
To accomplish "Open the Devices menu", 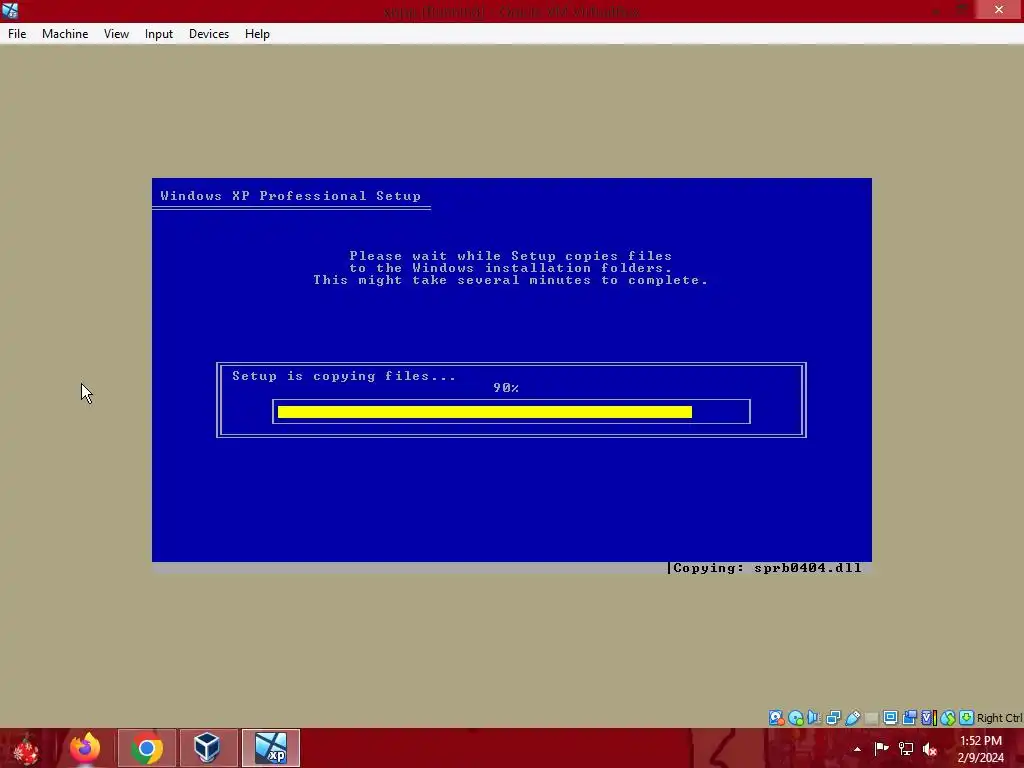I will pos(209,34).
